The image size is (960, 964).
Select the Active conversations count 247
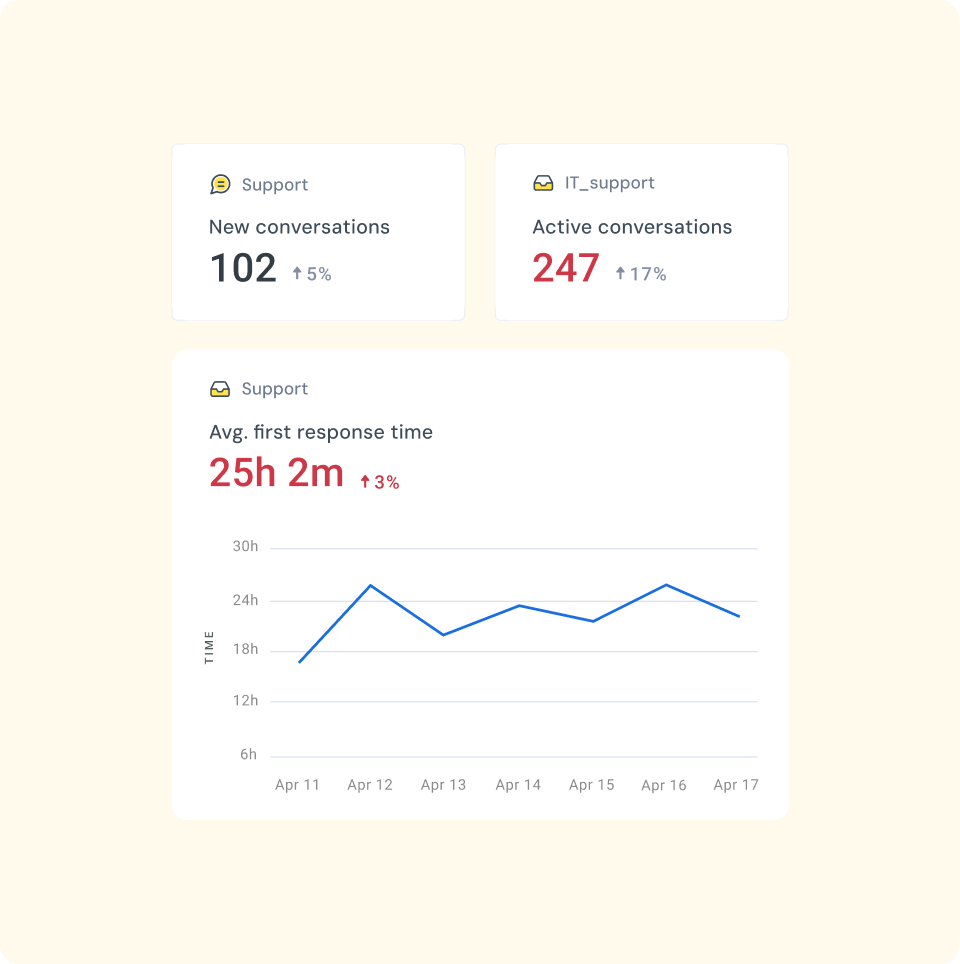pyautogui.click(x=566, y=269)
